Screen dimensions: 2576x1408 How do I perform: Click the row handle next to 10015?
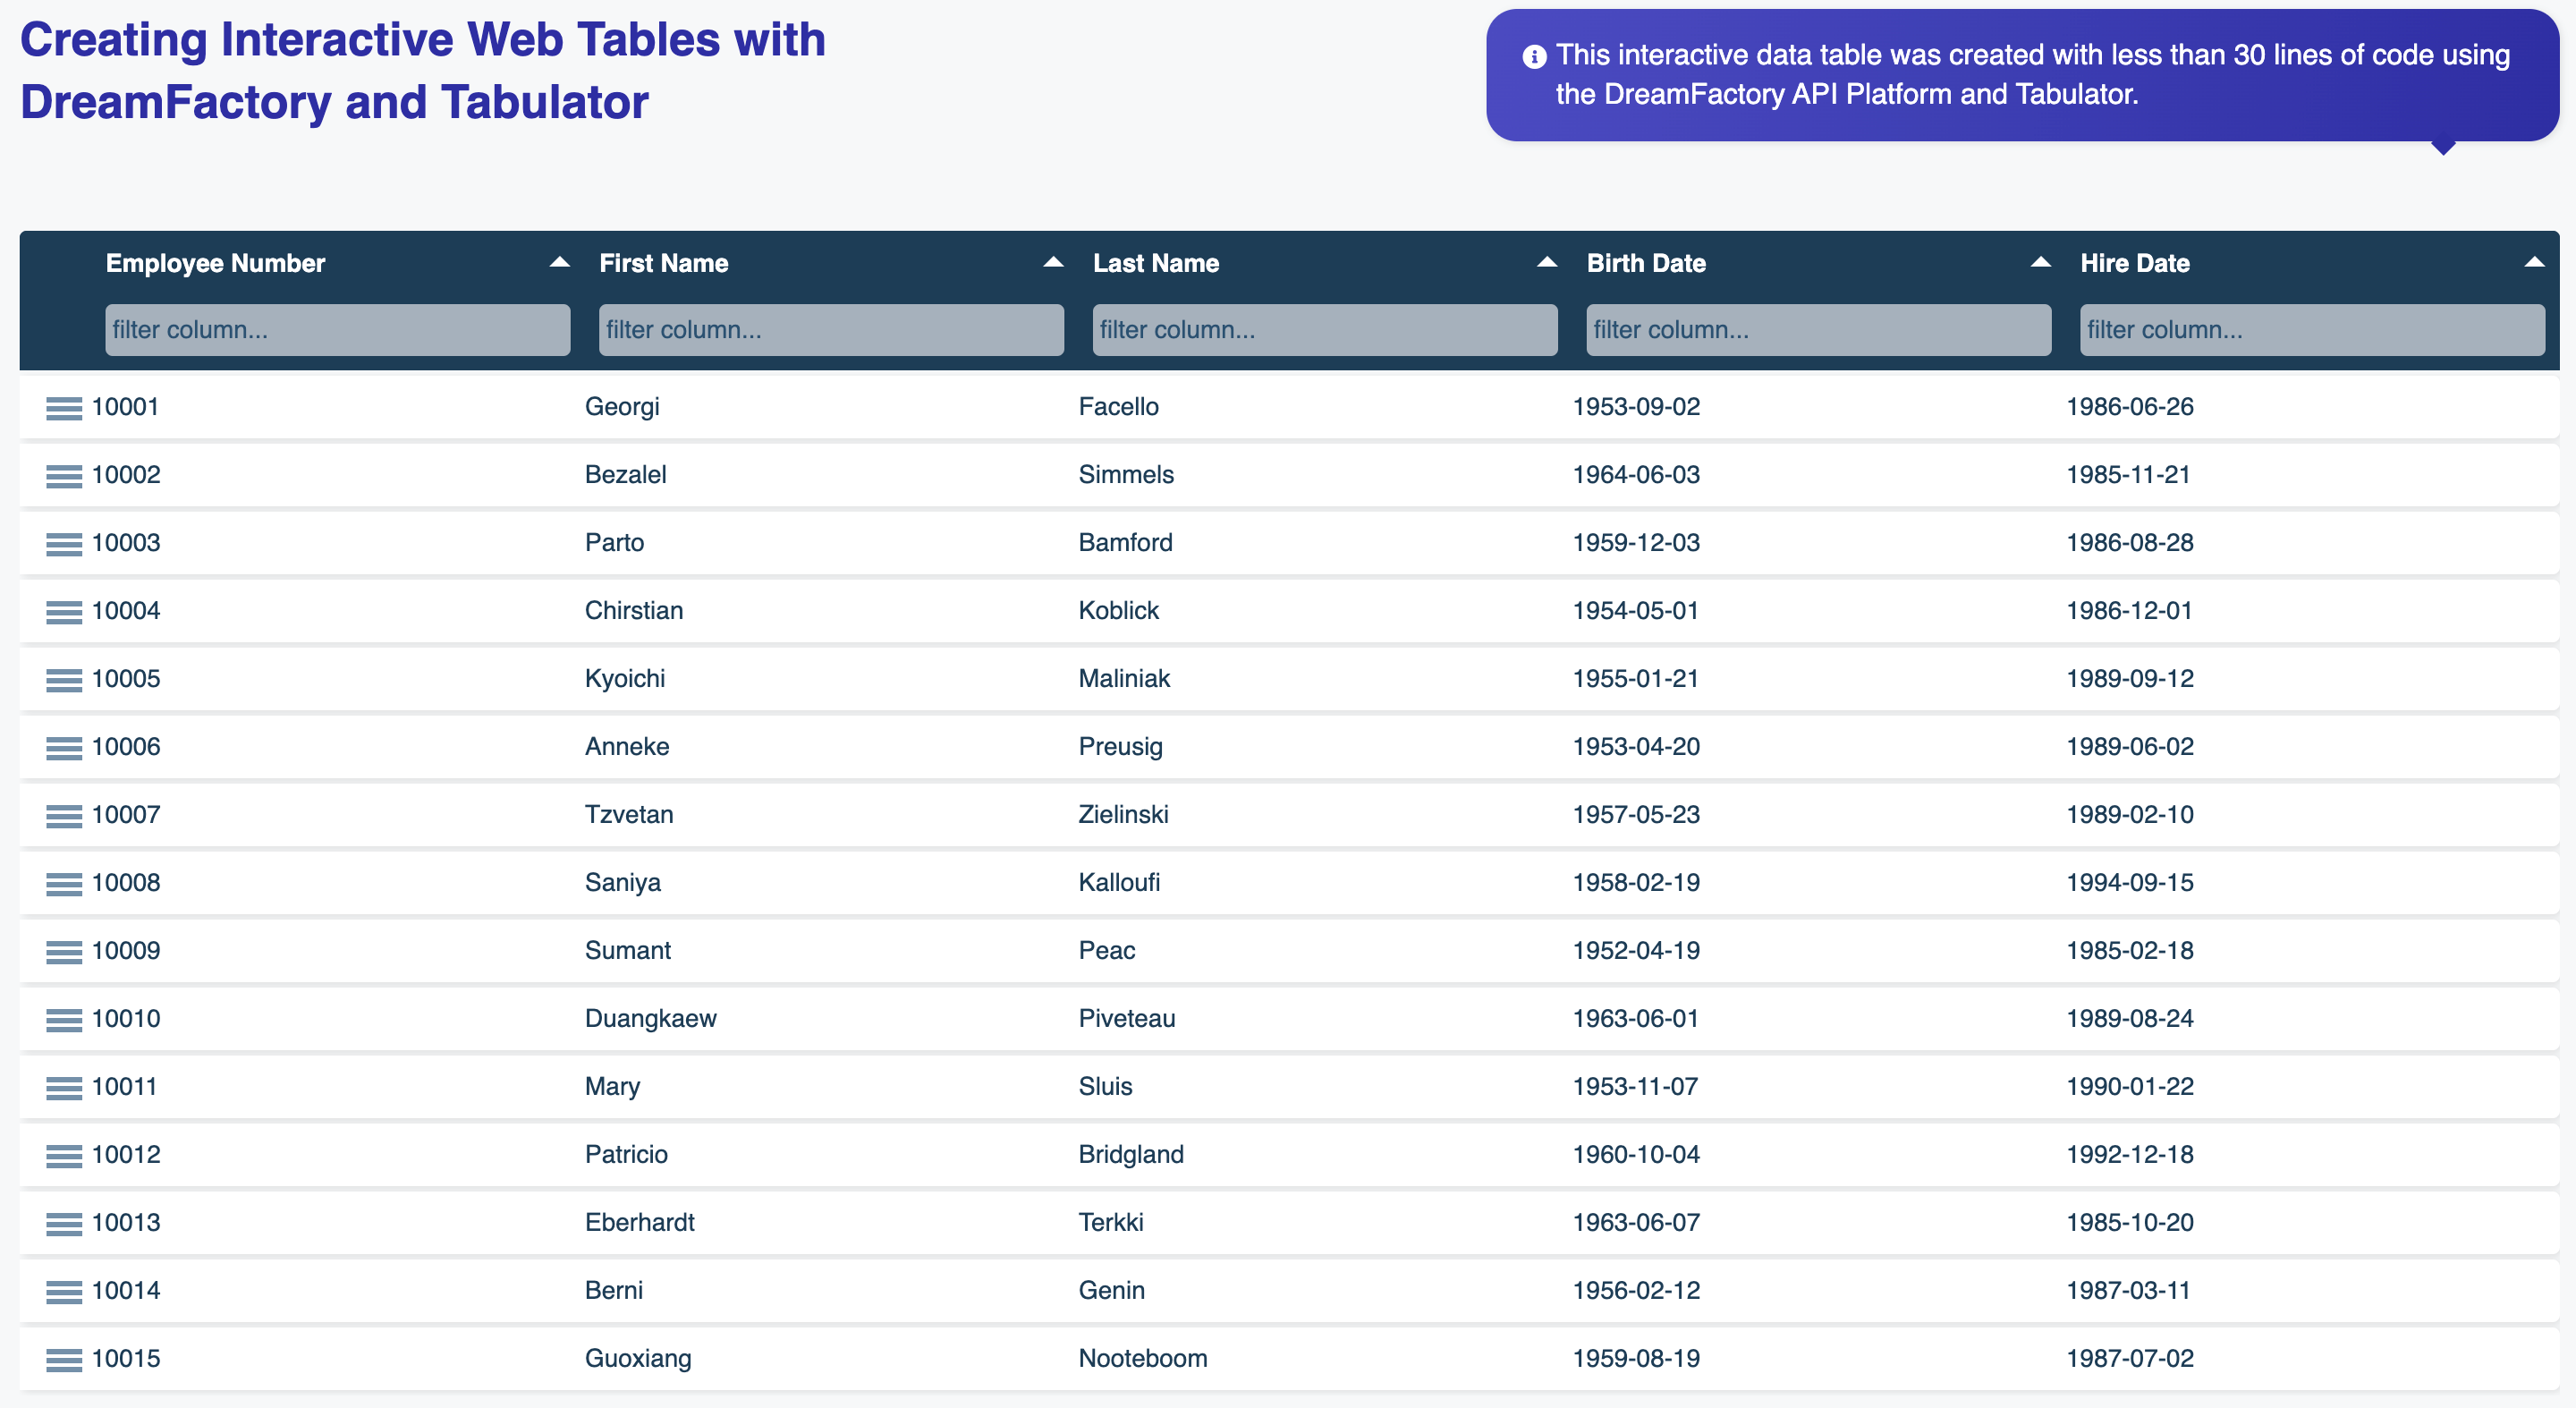pos(64,1360)
